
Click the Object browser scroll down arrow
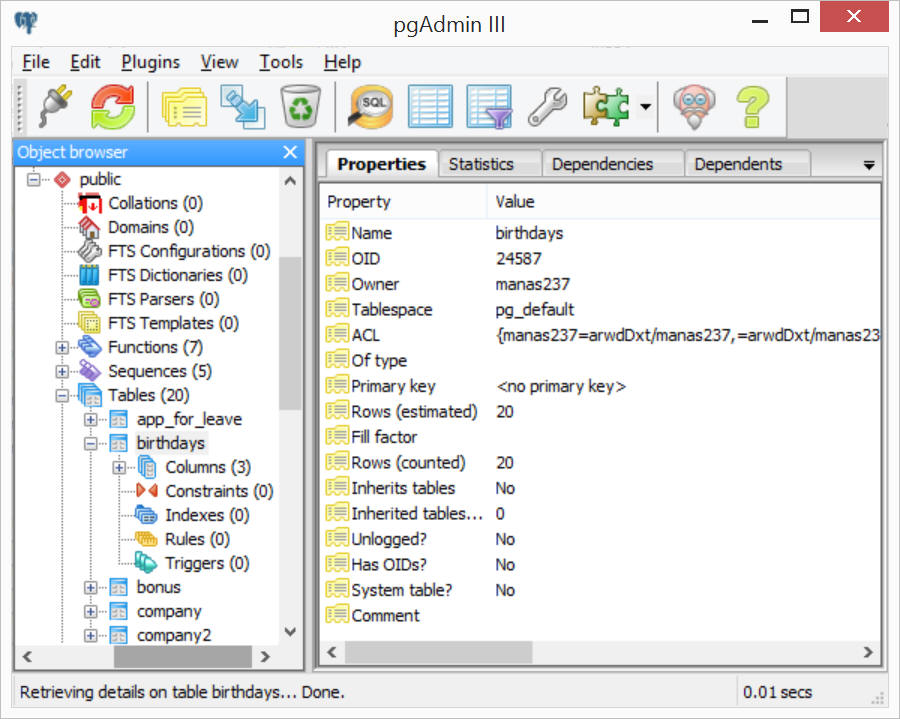click(290, 632)
